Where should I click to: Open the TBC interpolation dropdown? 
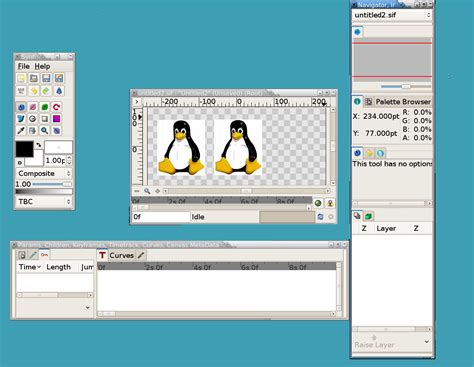(x=44, y=202)
